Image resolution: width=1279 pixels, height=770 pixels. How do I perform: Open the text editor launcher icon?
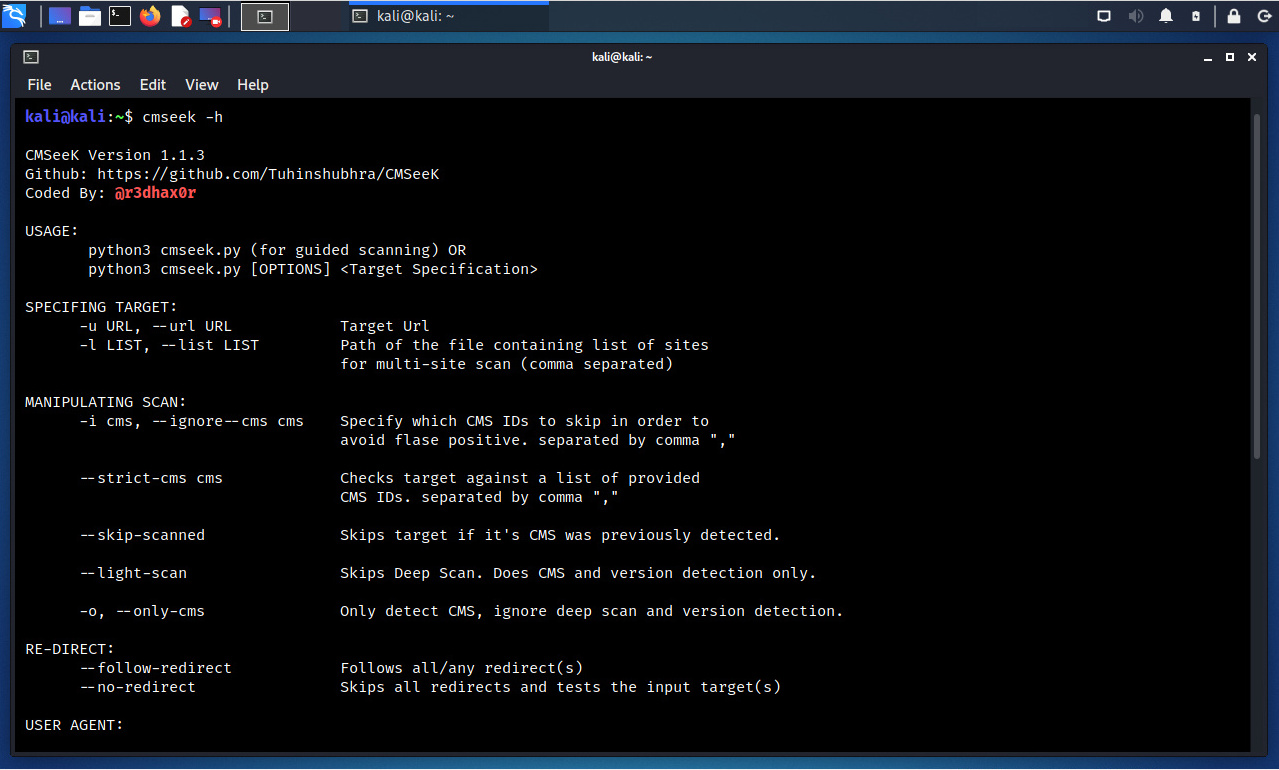click(180, 16)
